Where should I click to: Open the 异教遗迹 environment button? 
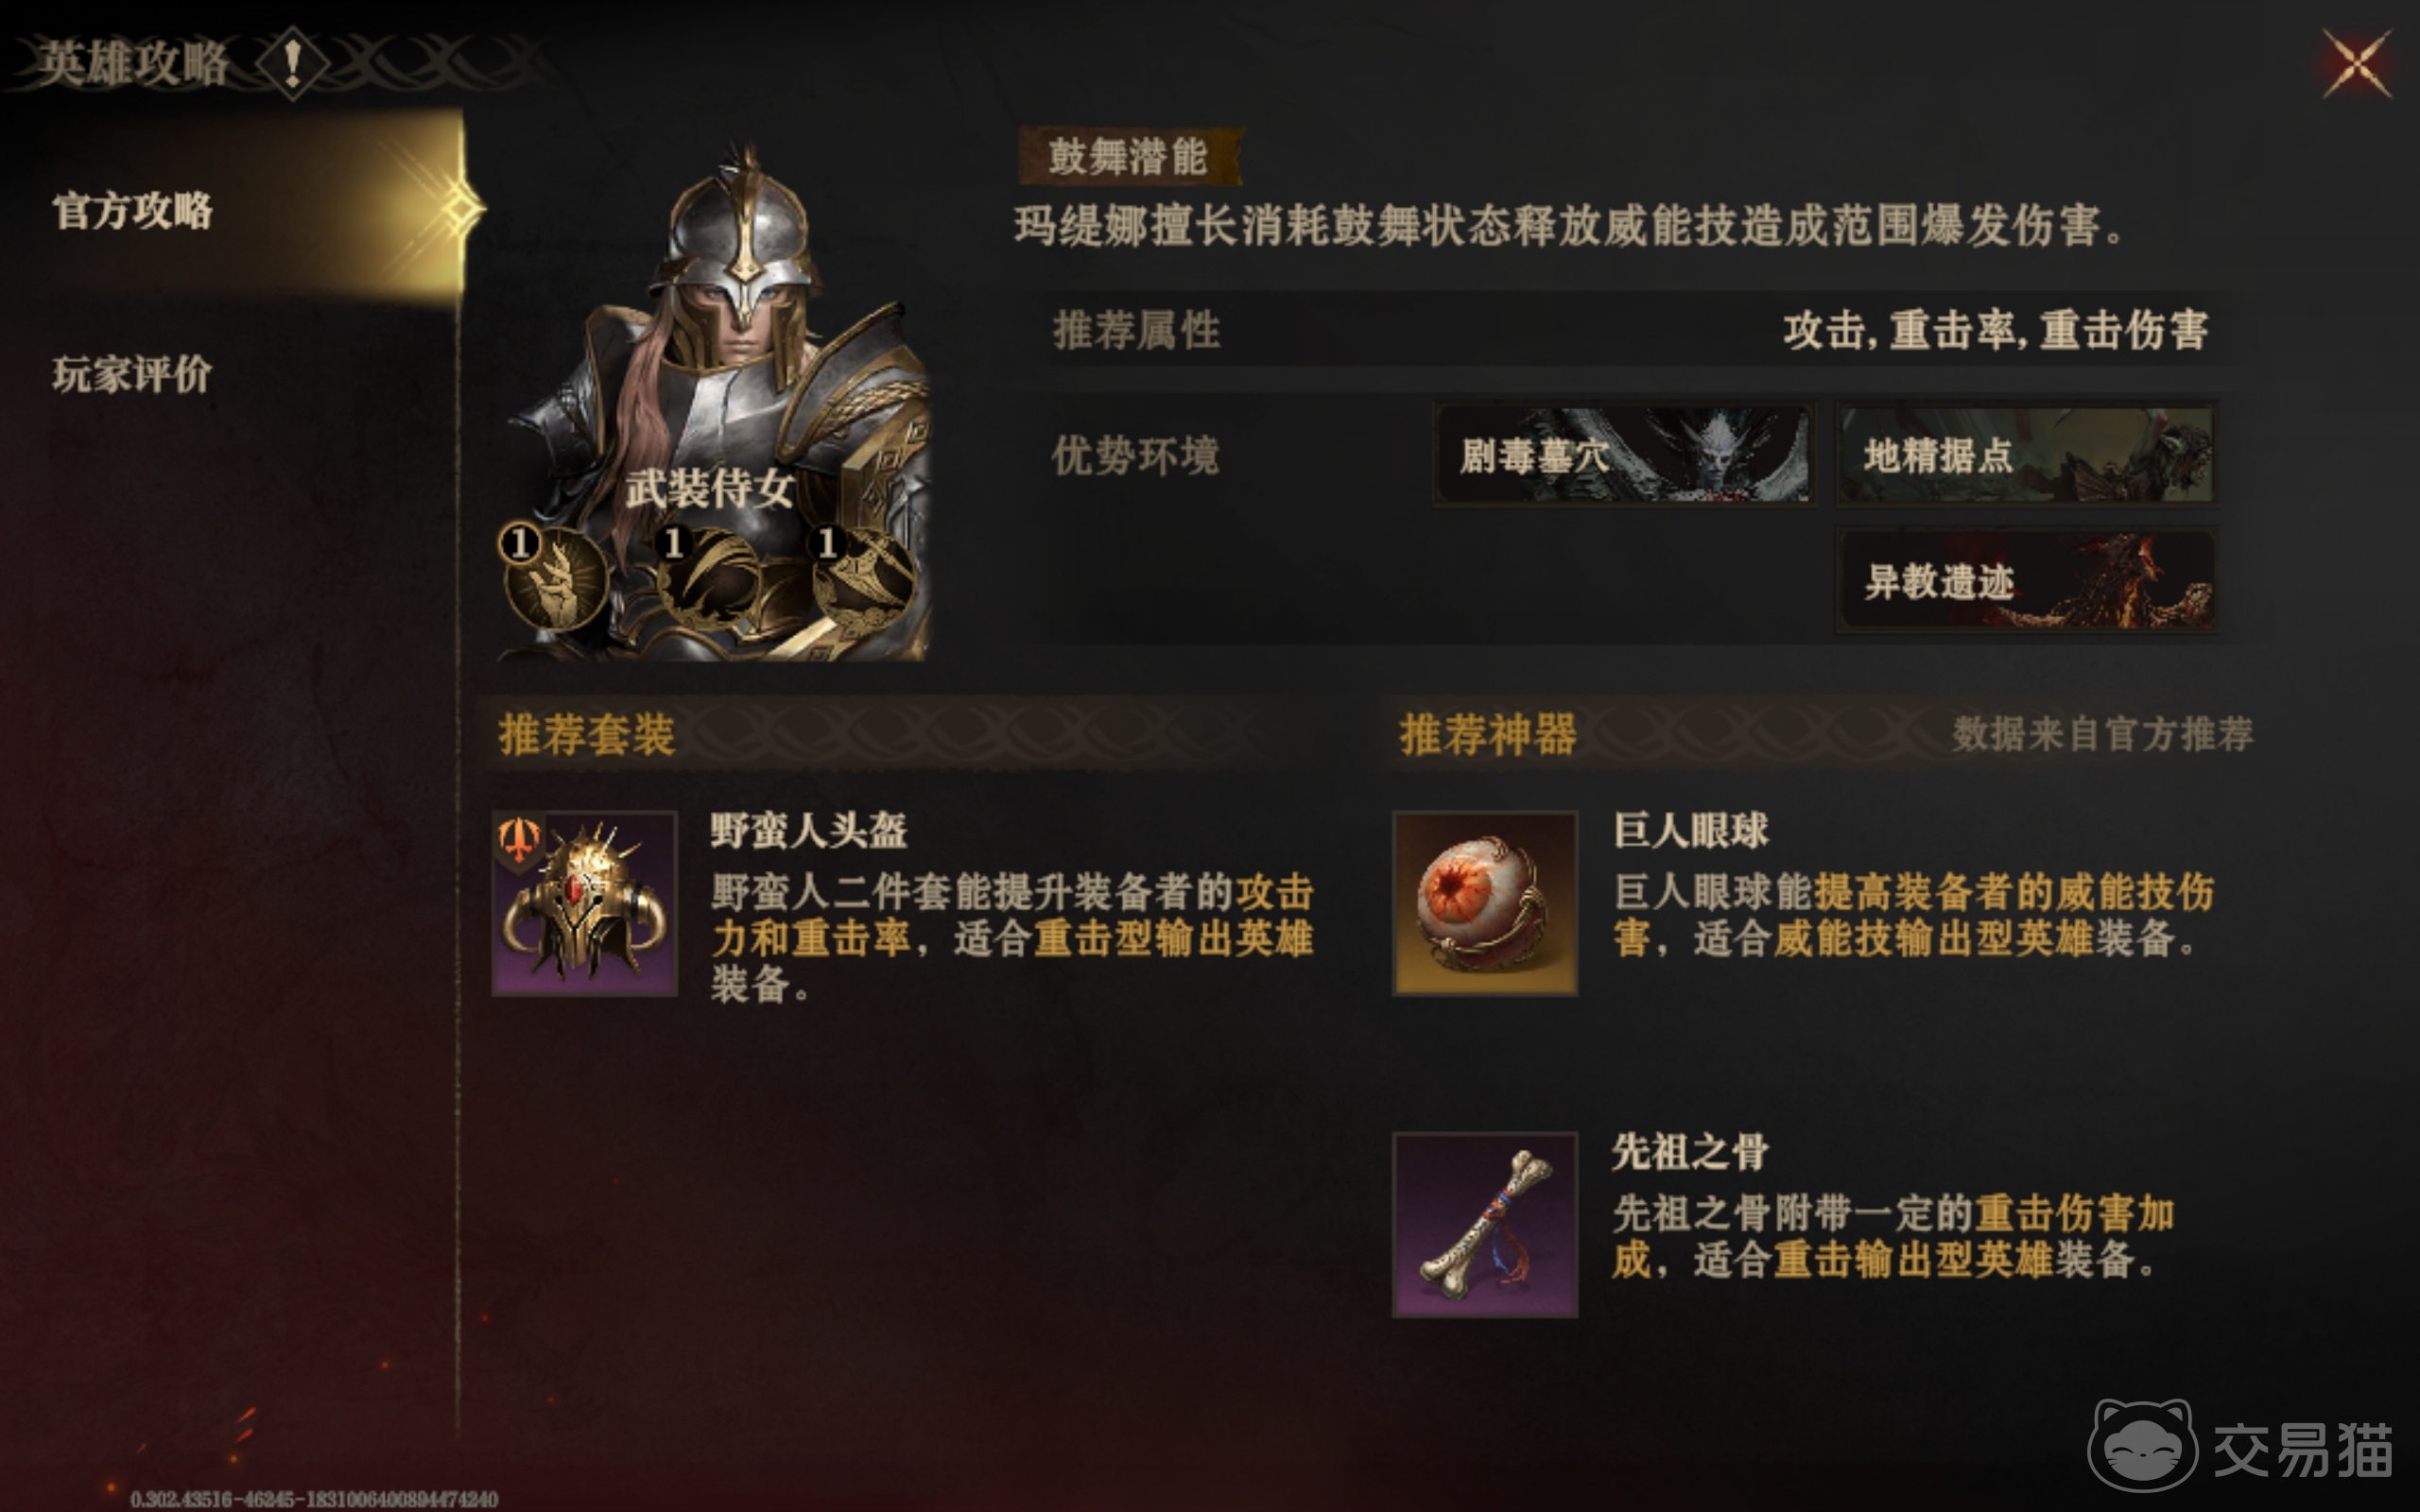(x=2028, y=580)
